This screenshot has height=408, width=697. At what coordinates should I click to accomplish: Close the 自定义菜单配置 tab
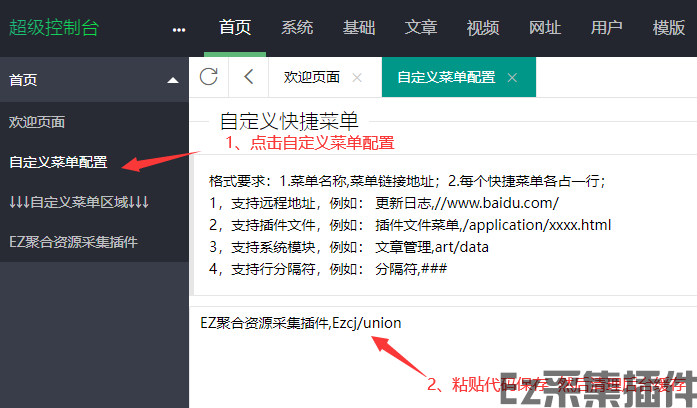(512, 77)
